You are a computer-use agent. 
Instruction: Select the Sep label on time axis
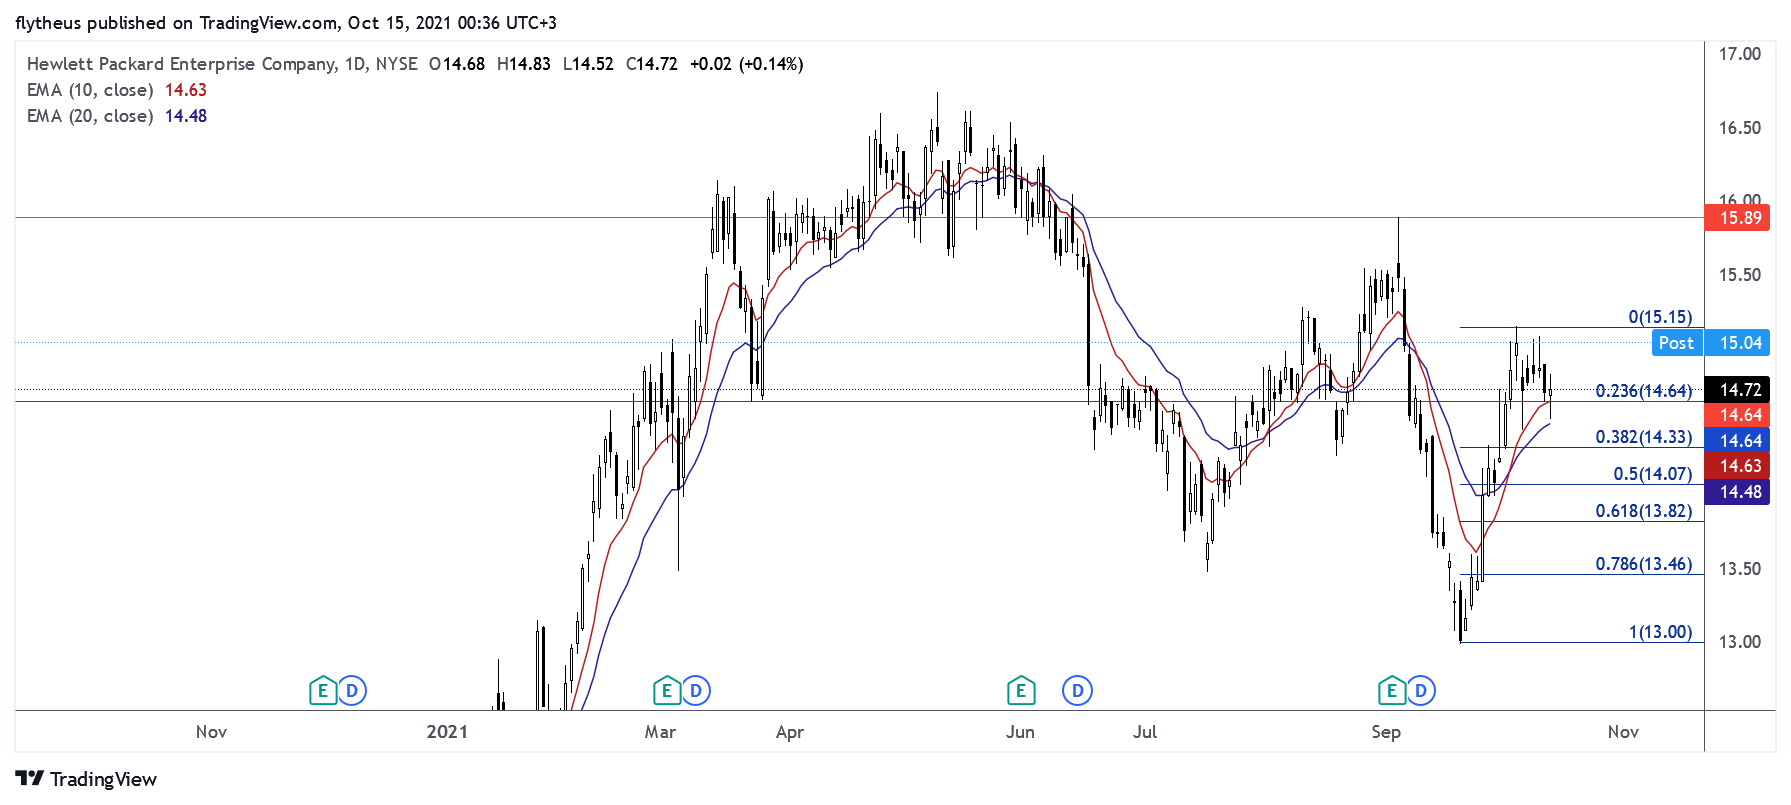pos(1386,732)
